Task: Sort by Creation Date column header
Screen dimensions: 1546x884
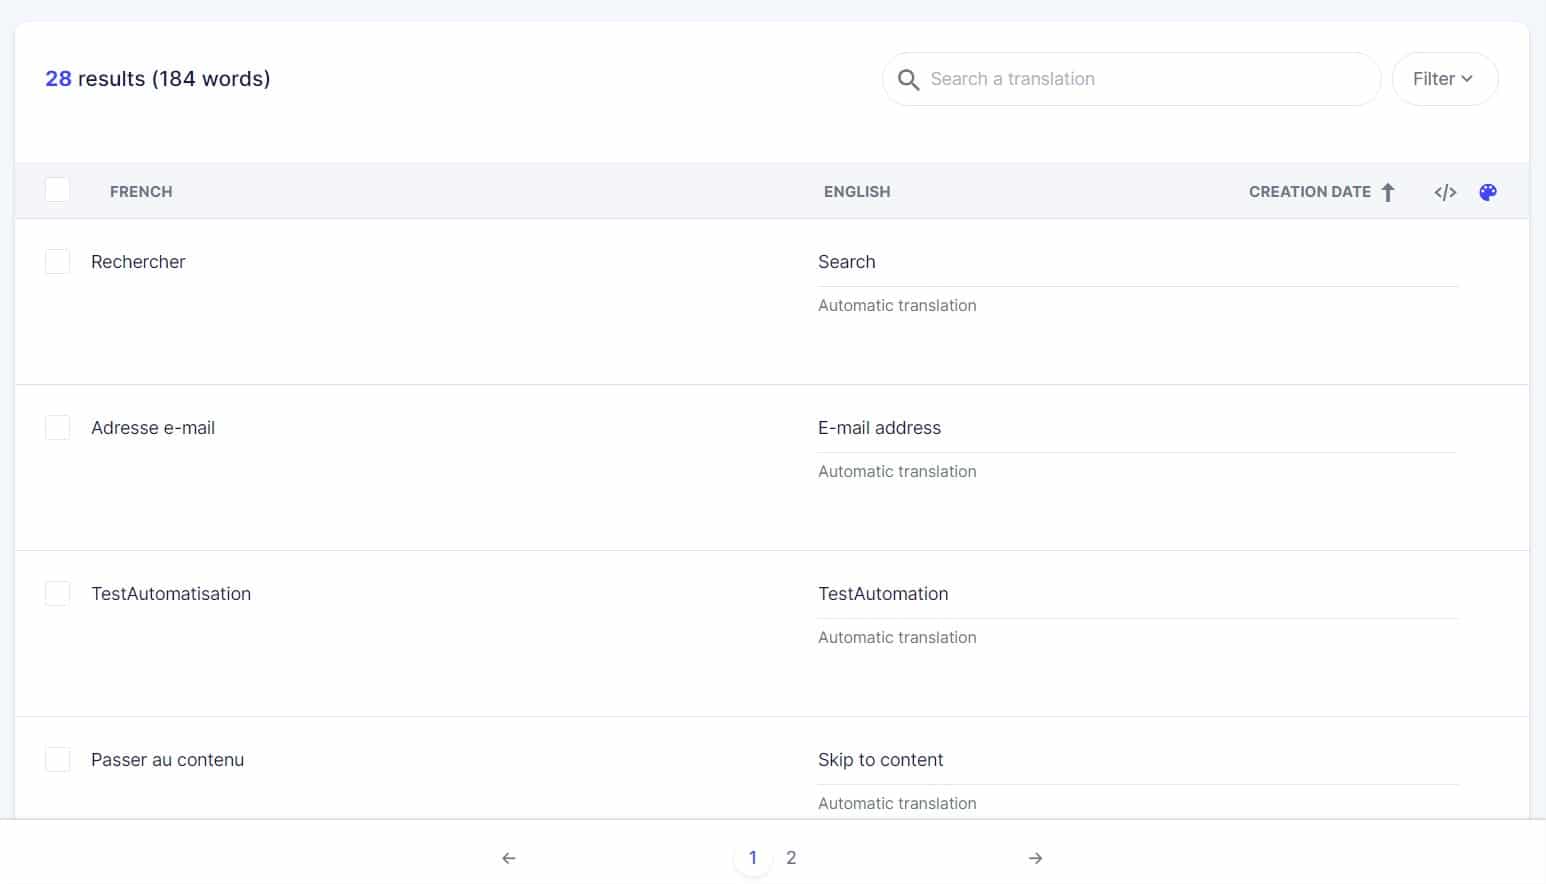Action: 1309,192
